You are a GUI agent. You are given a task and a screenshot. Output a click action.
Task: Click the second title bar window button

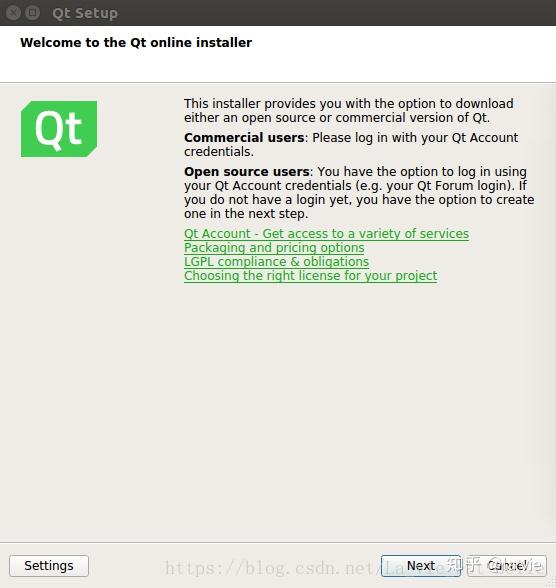tap(33, 13)
